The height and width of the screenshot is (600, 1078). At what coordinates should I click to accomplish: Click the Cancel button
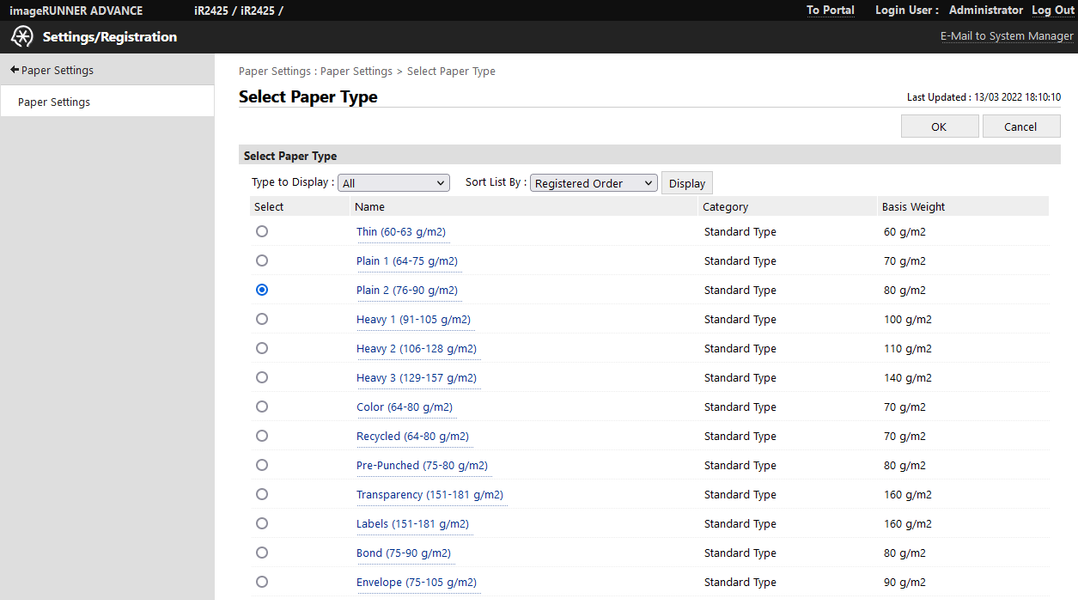click(1020, 127)
